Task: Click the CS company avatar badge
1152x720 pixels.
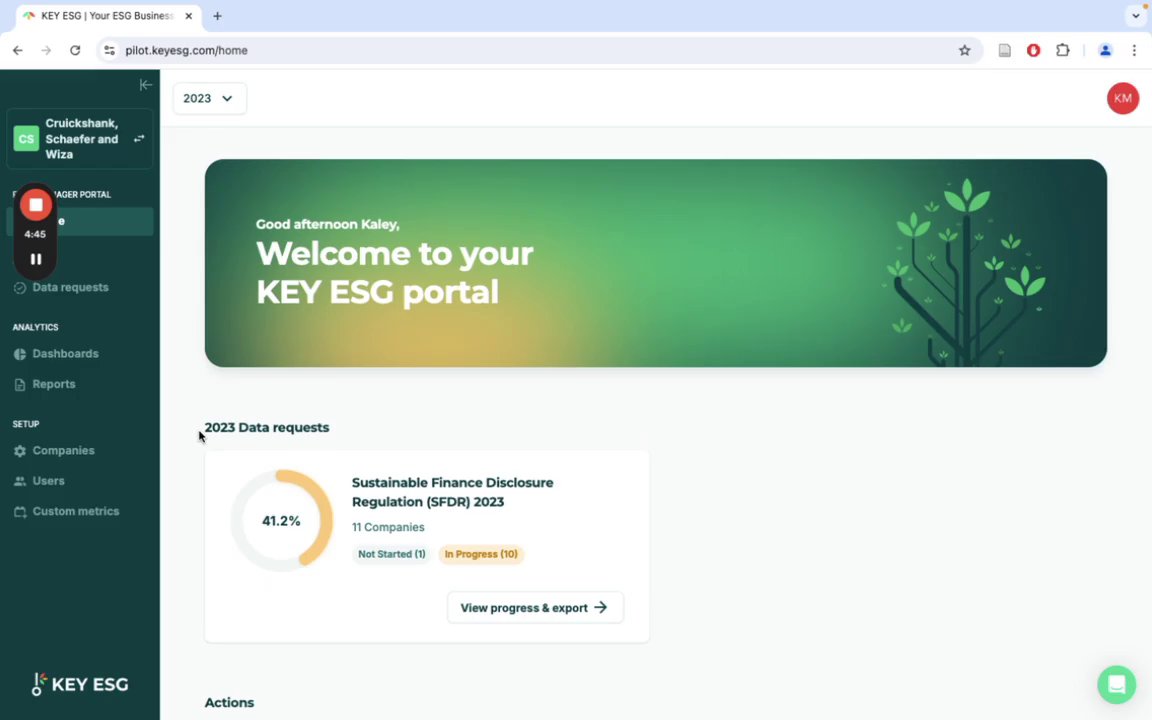Action: pos(26,138)
